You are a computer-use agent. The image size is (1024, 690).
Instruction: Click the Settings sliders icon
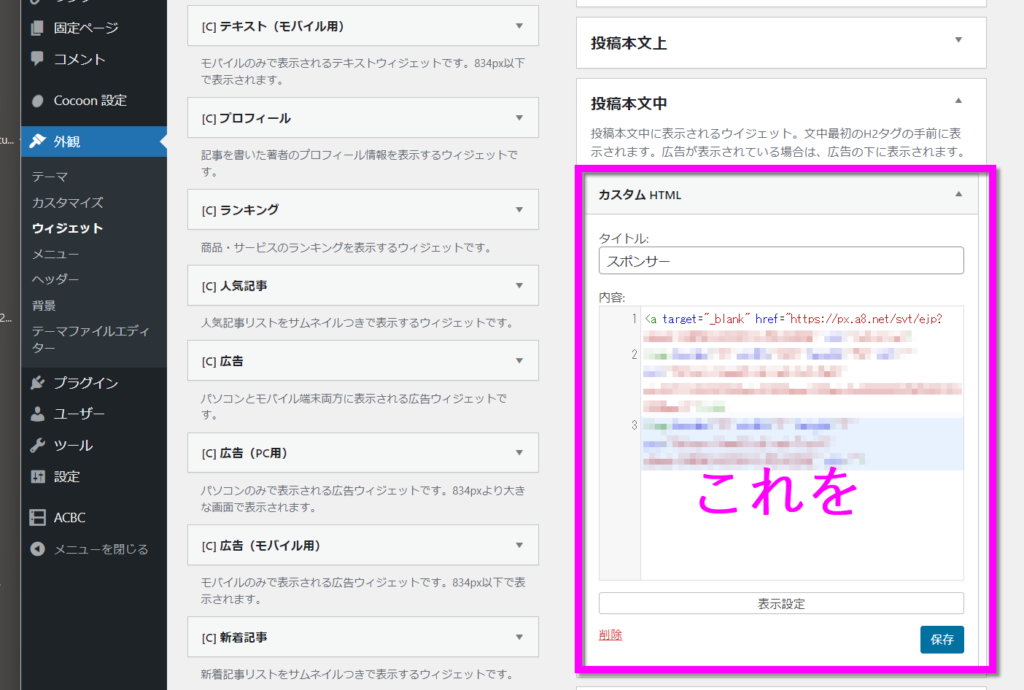click(x=38, y=477)
